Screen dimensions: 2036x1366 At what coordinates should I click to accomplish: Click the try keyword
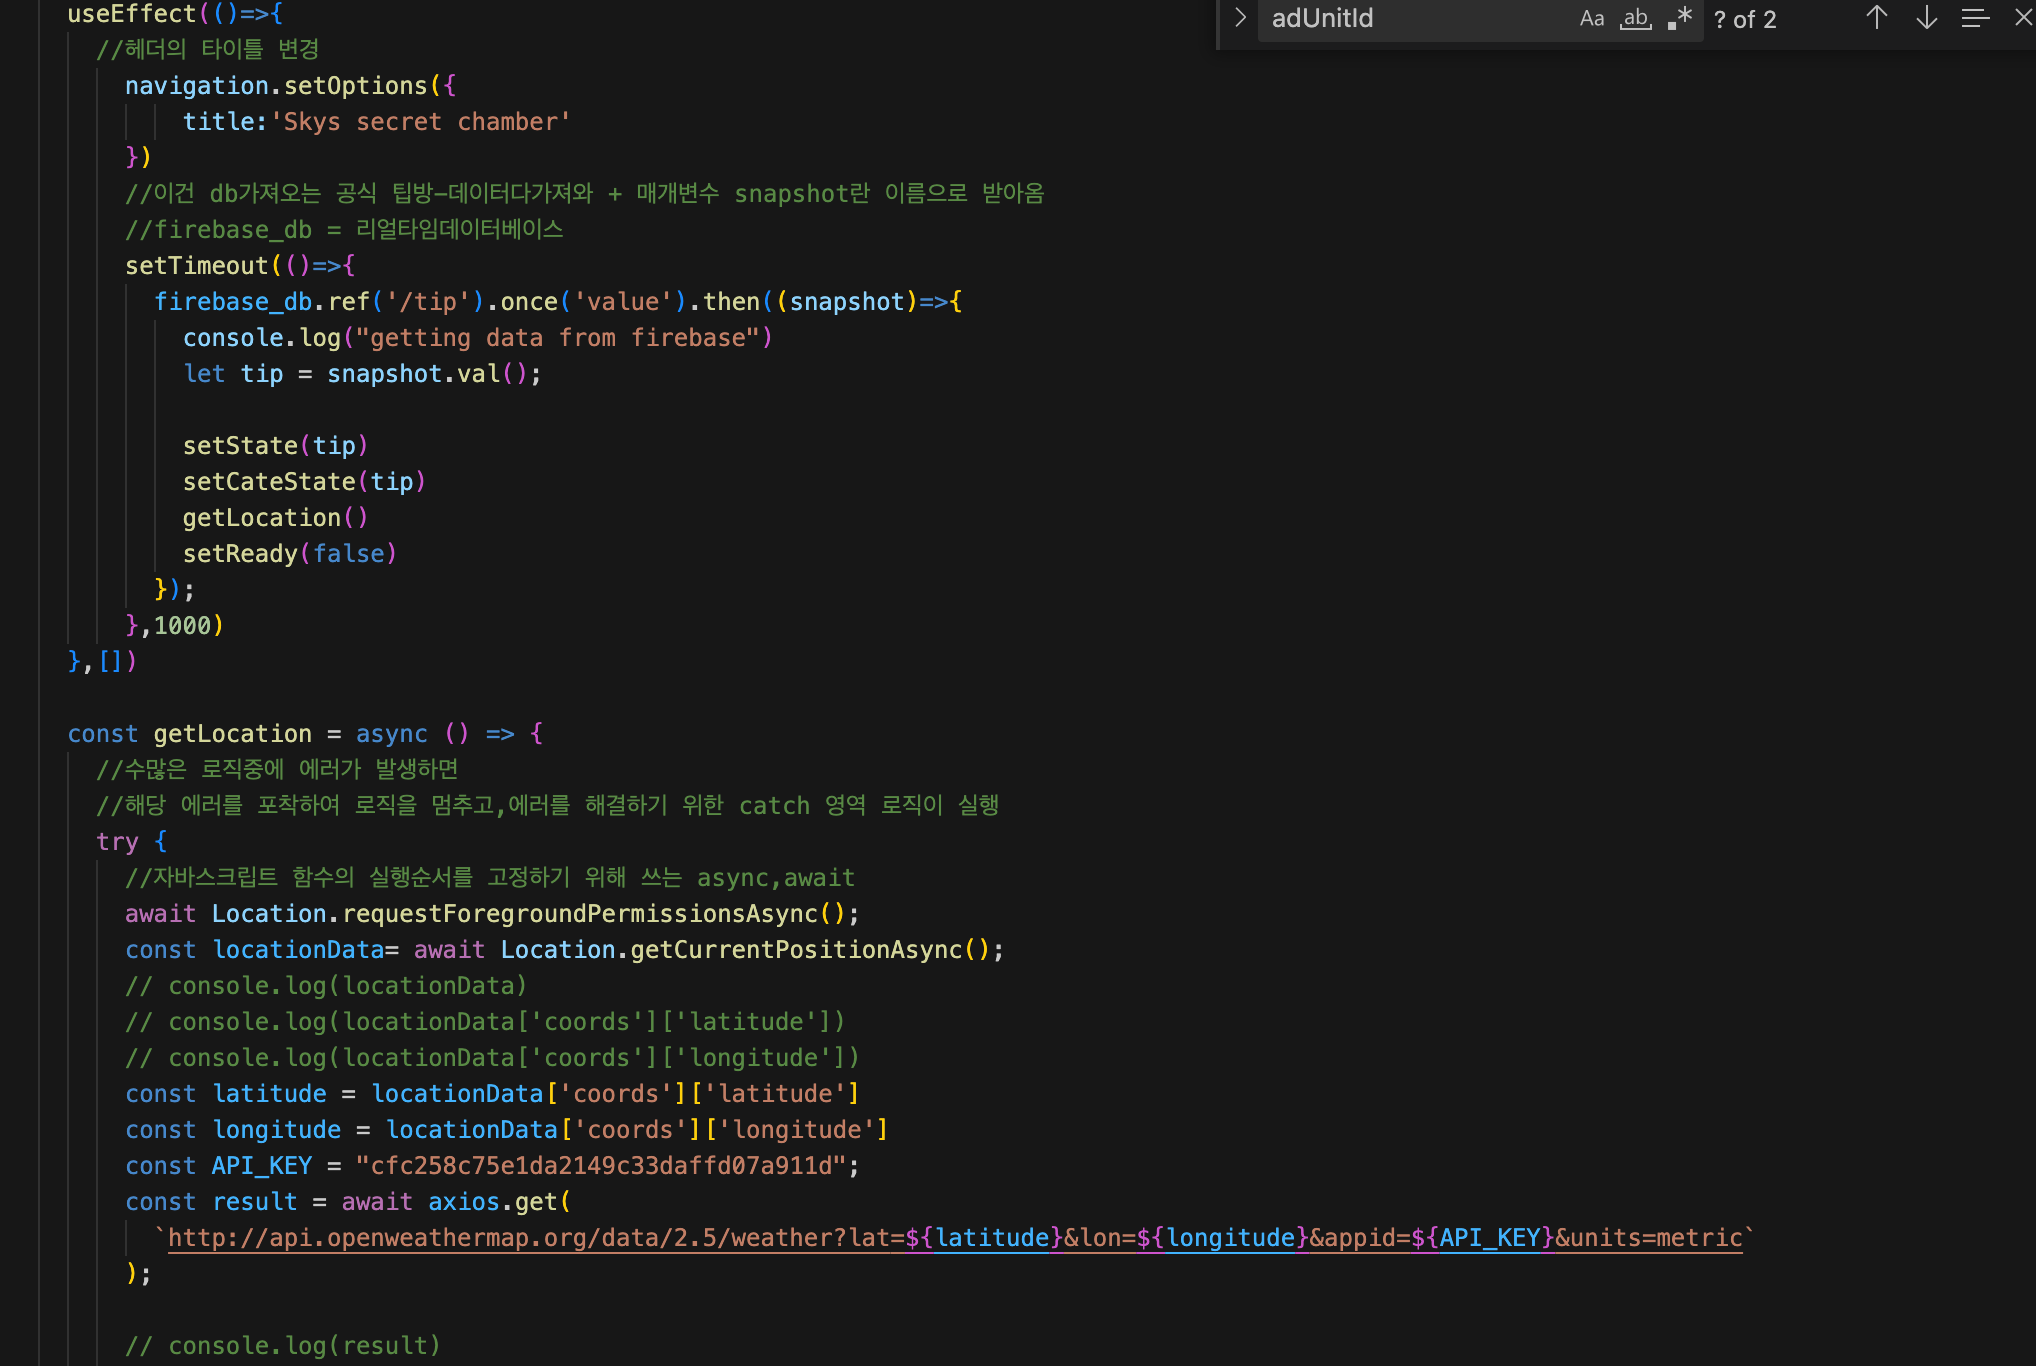tap(117, 842)
